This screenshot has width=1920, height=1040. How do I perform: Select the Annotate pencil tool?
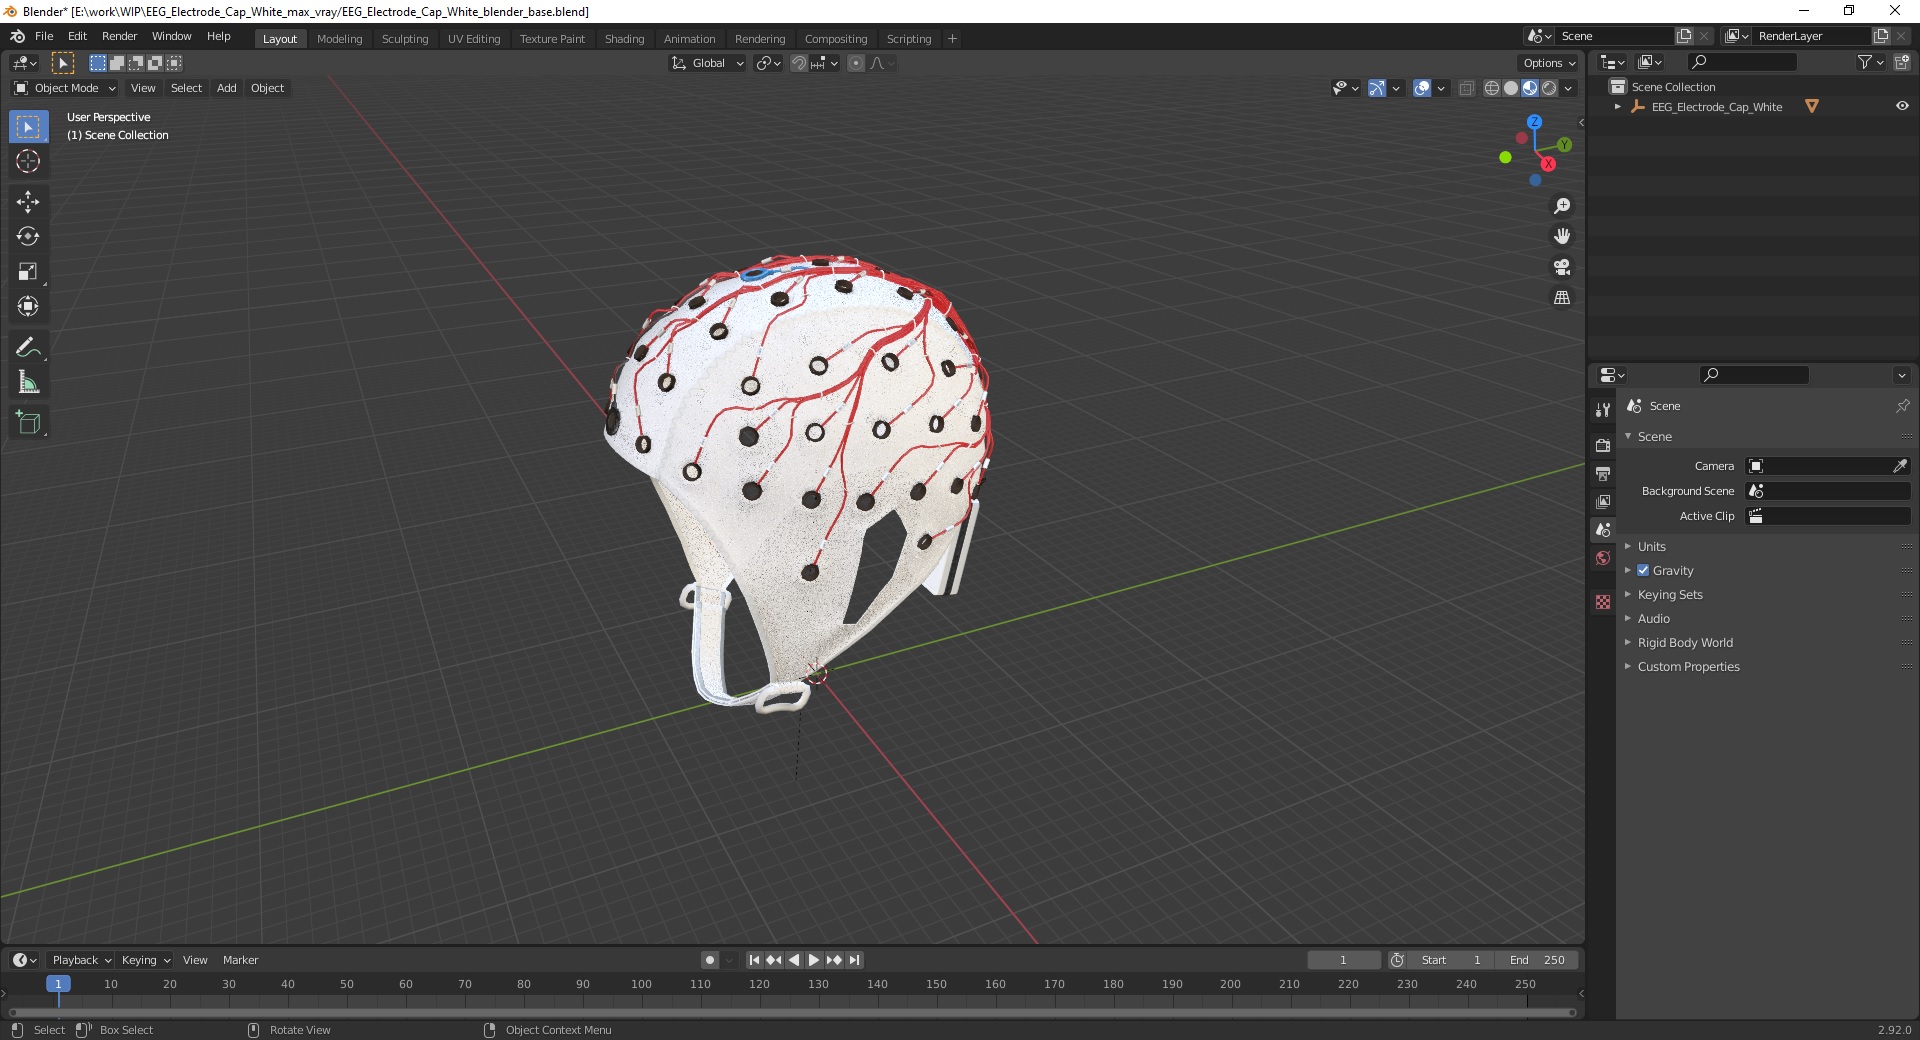[28, 348]
